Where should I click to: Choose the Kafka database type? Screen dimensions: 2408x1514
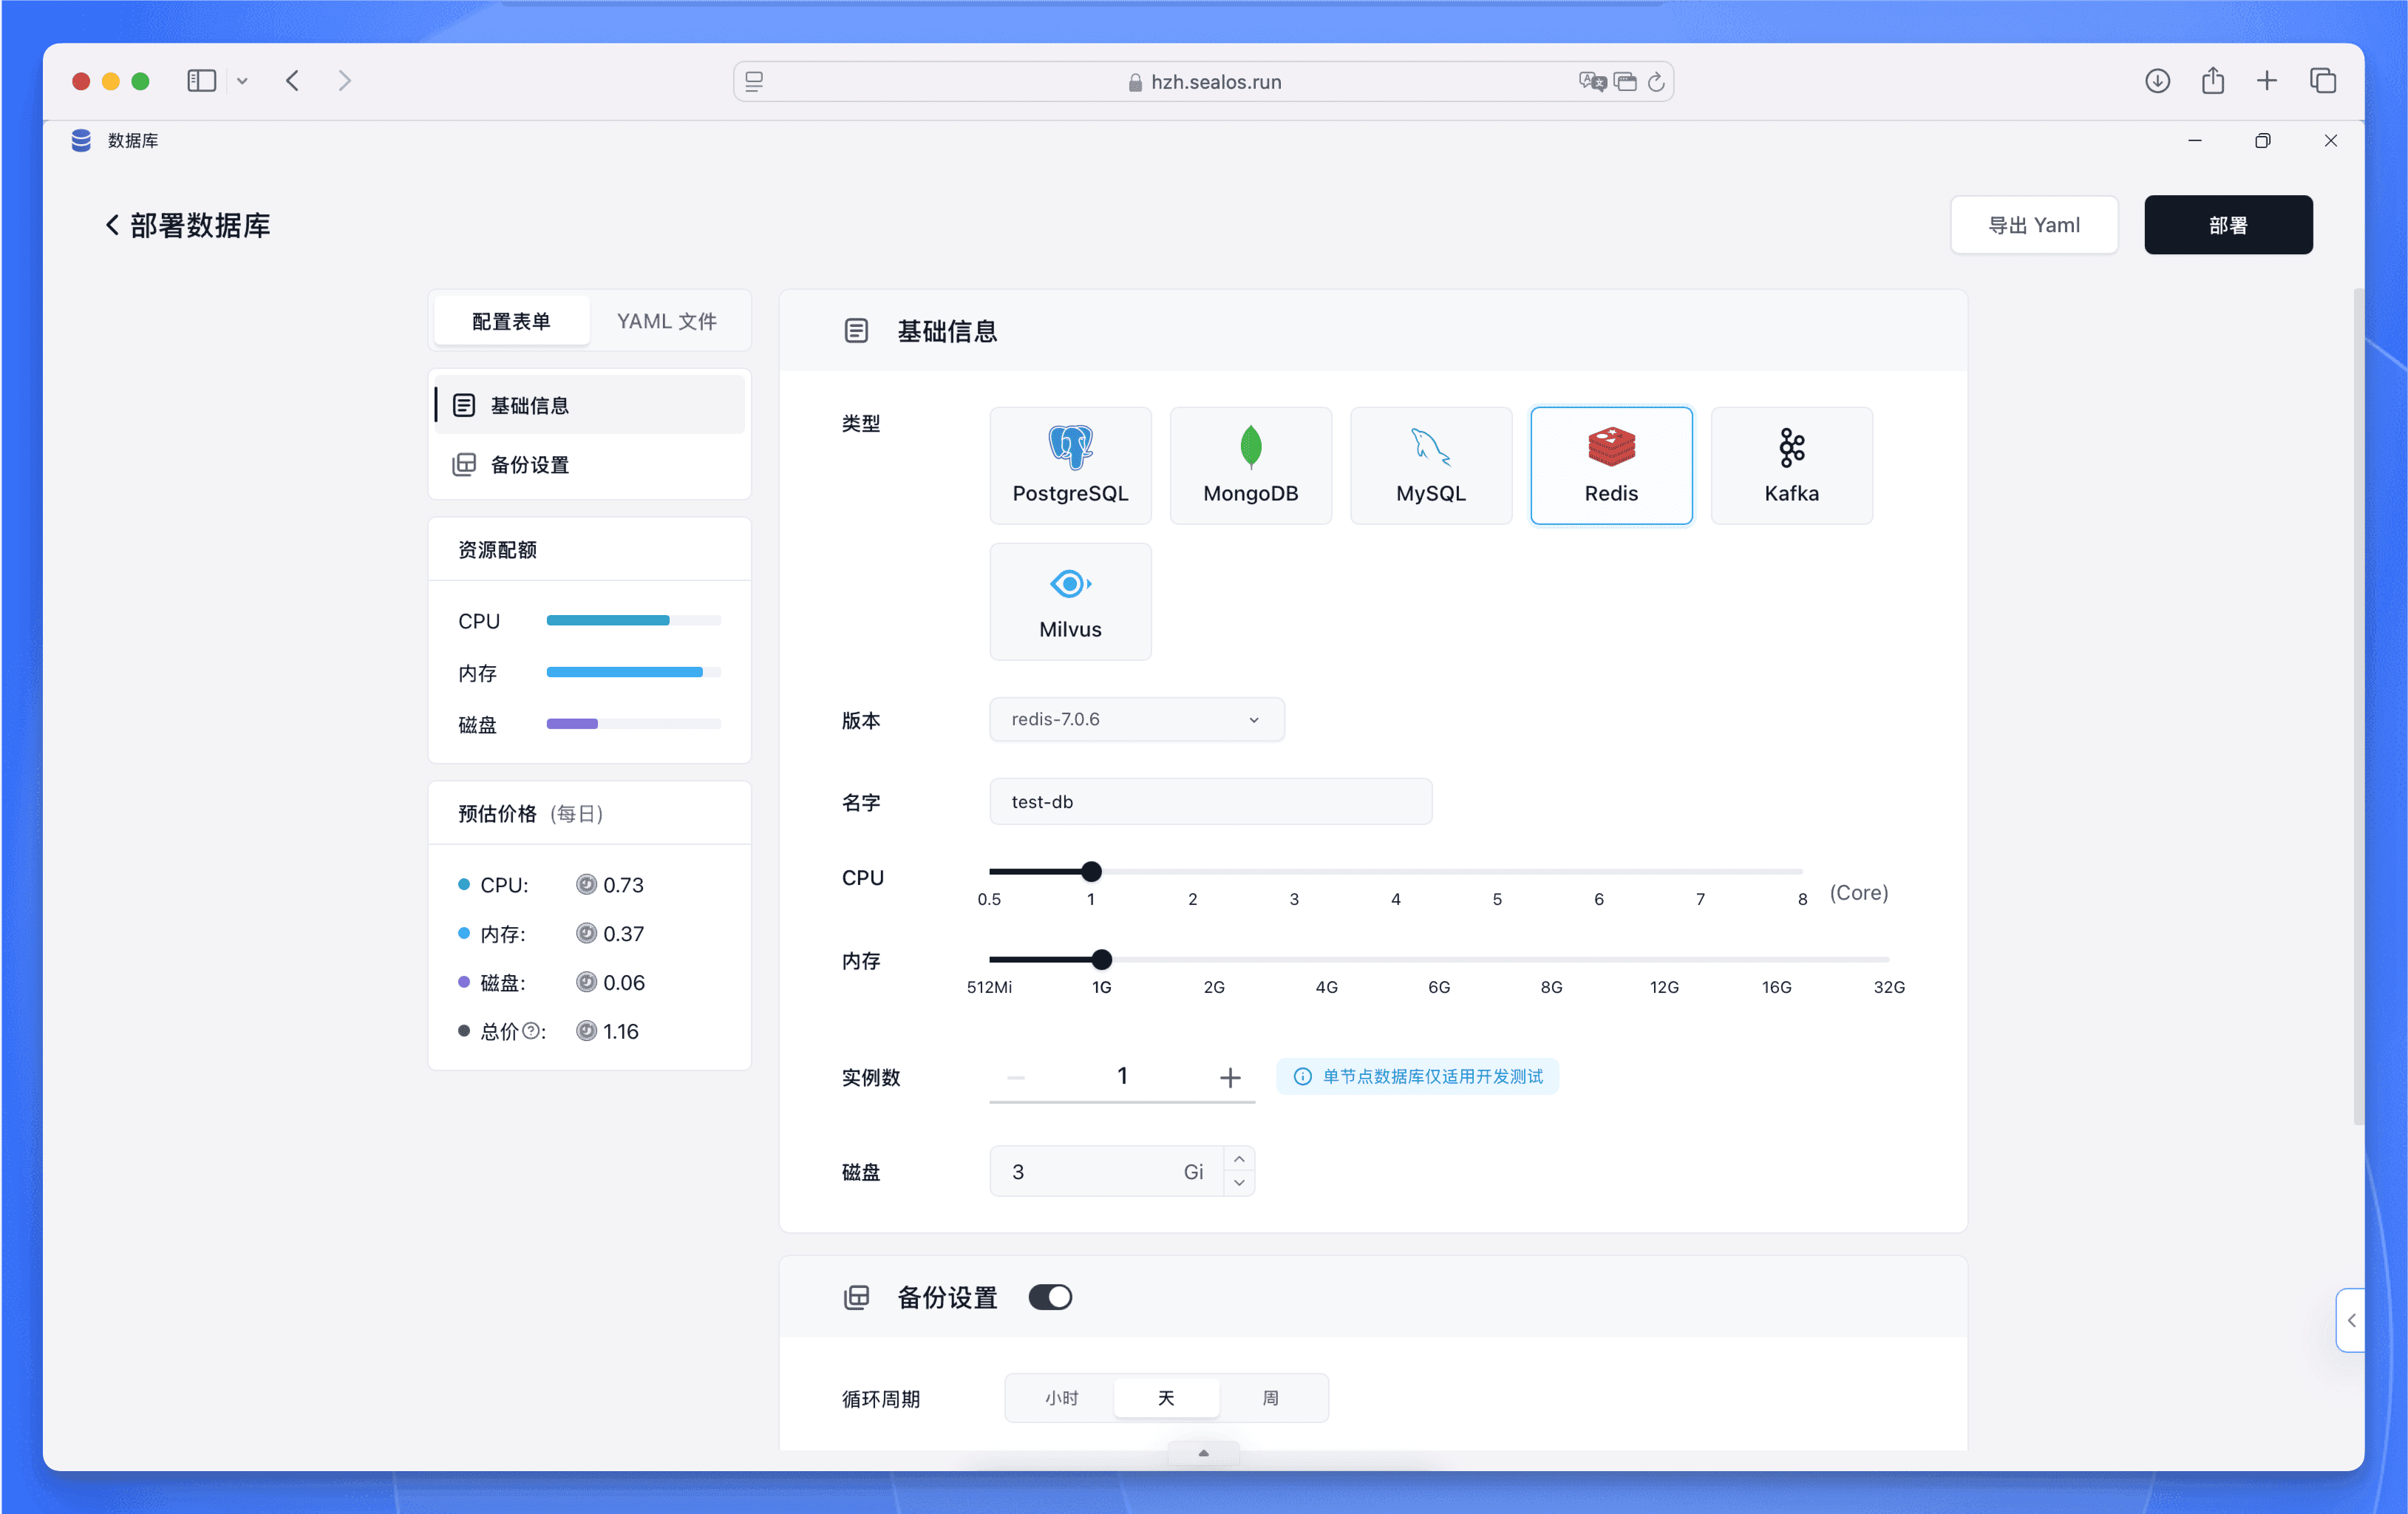coord(1791,465)
